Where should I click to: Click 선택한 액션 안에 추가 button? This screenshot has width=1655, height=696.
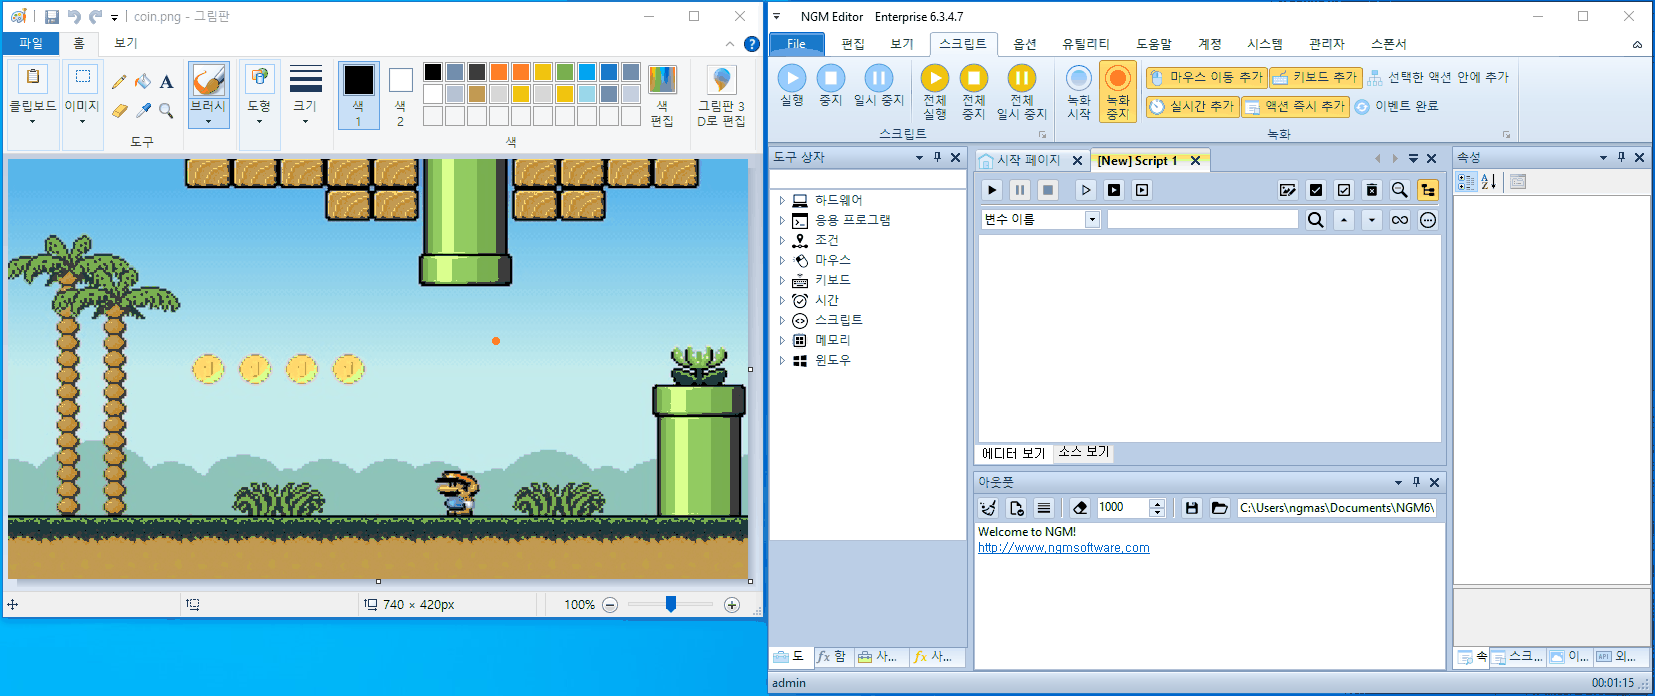tap(1438, 77)
